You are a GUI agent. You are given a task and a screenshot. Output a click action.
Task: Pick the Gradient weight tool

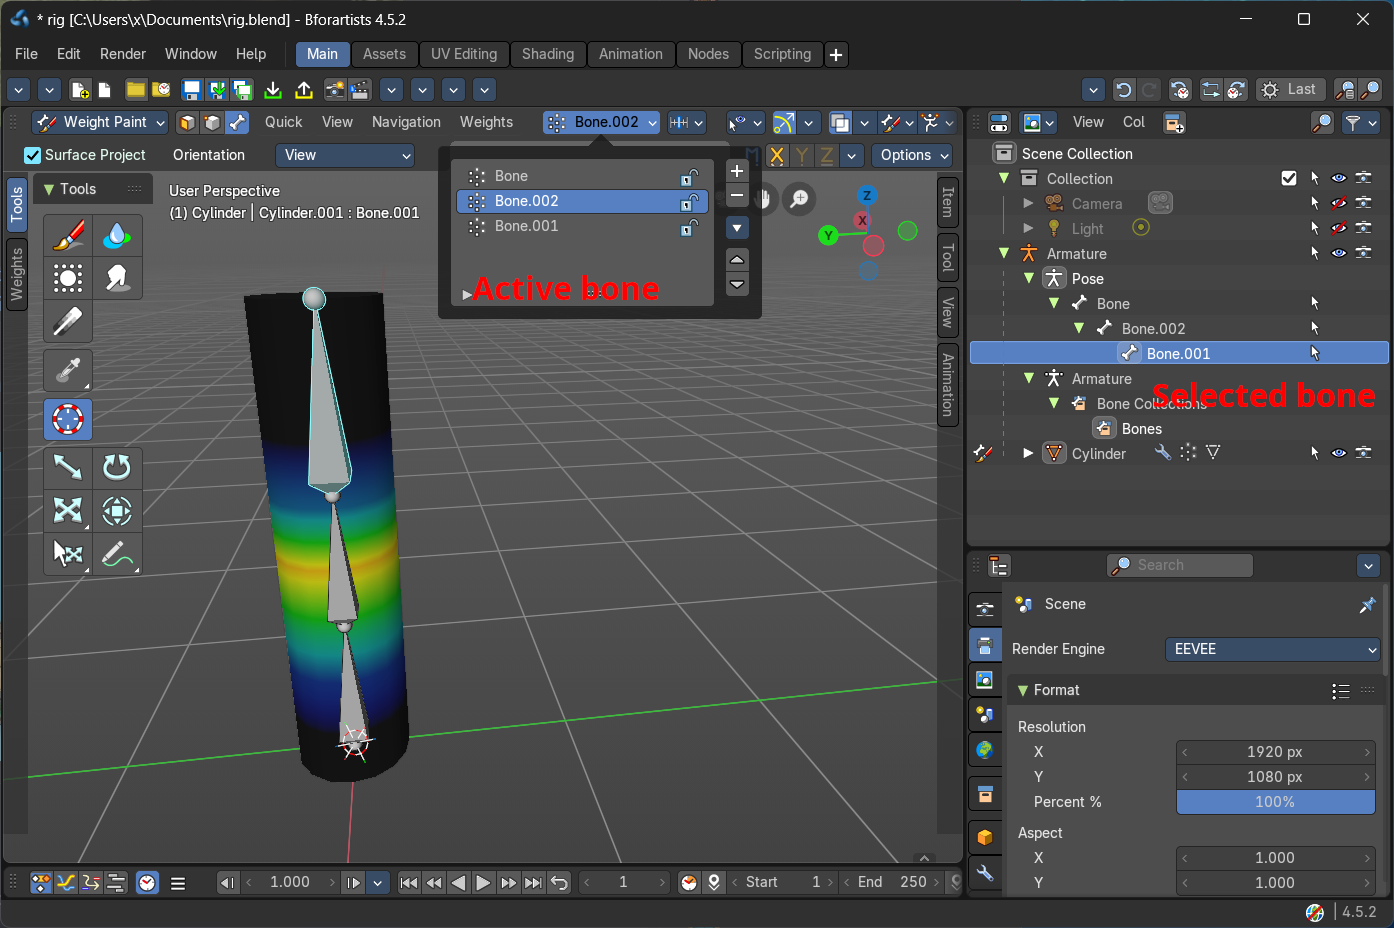pos(68,322)
